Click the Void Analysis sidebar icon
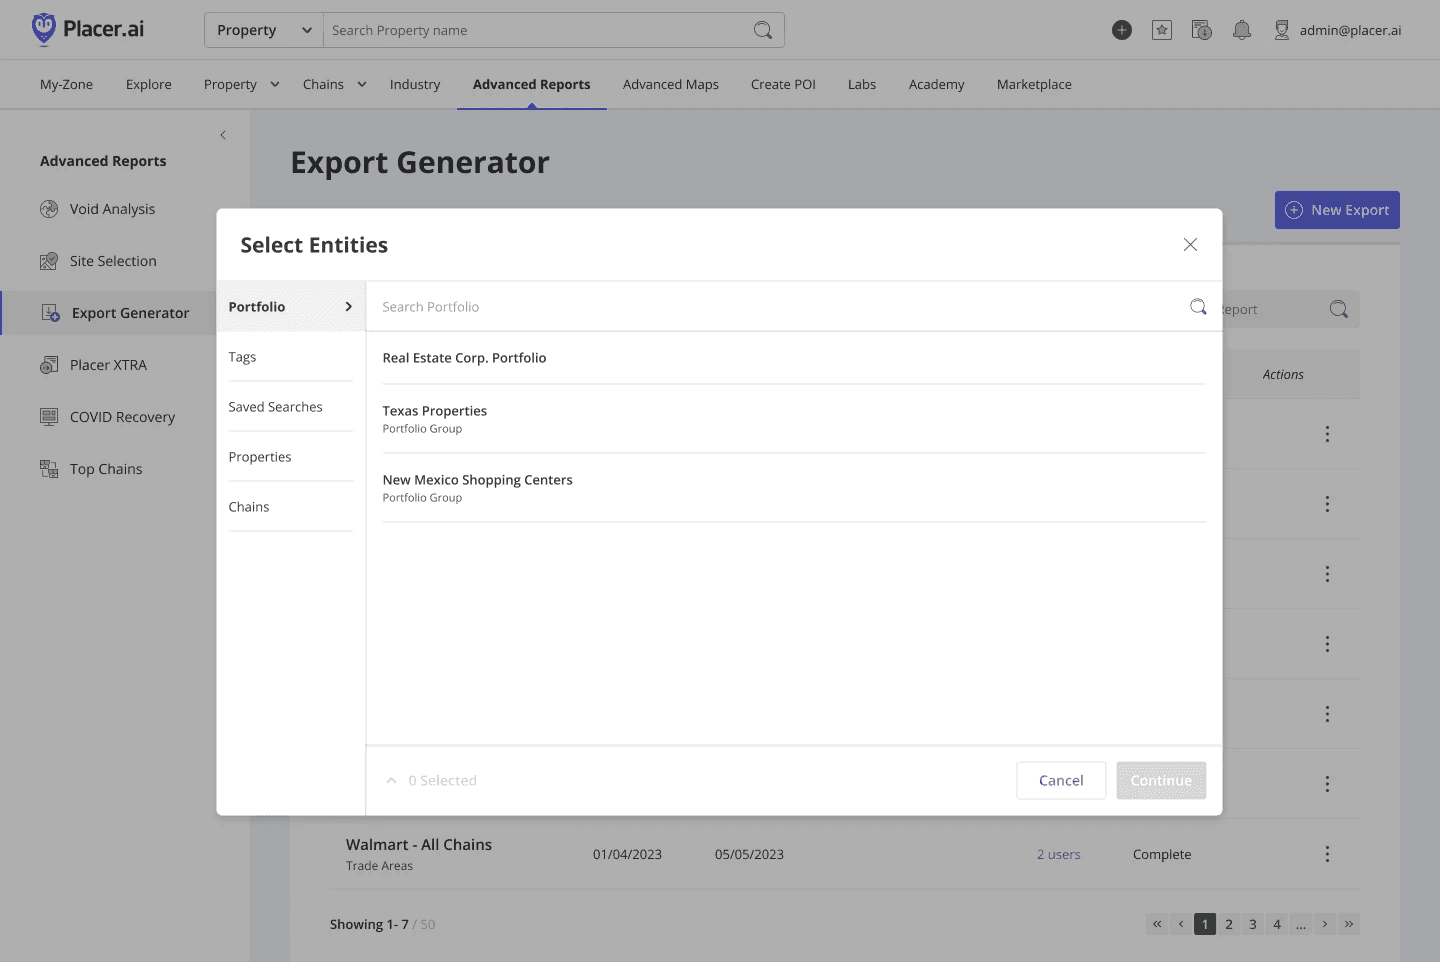 (x=49, y=209)
